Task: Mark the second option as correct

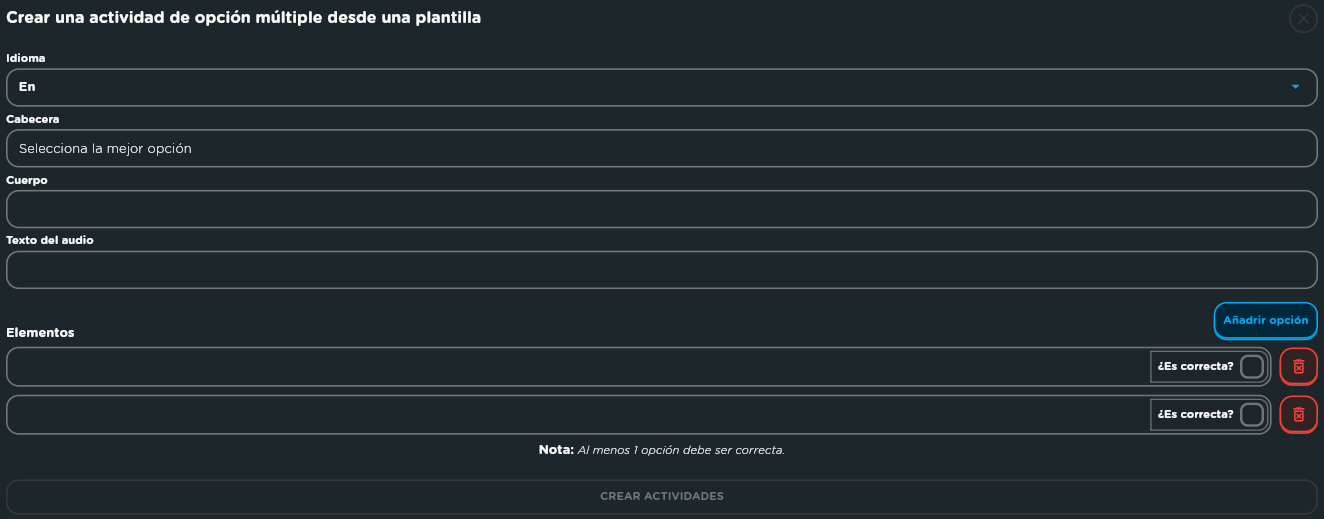Action: [1252, 414]
